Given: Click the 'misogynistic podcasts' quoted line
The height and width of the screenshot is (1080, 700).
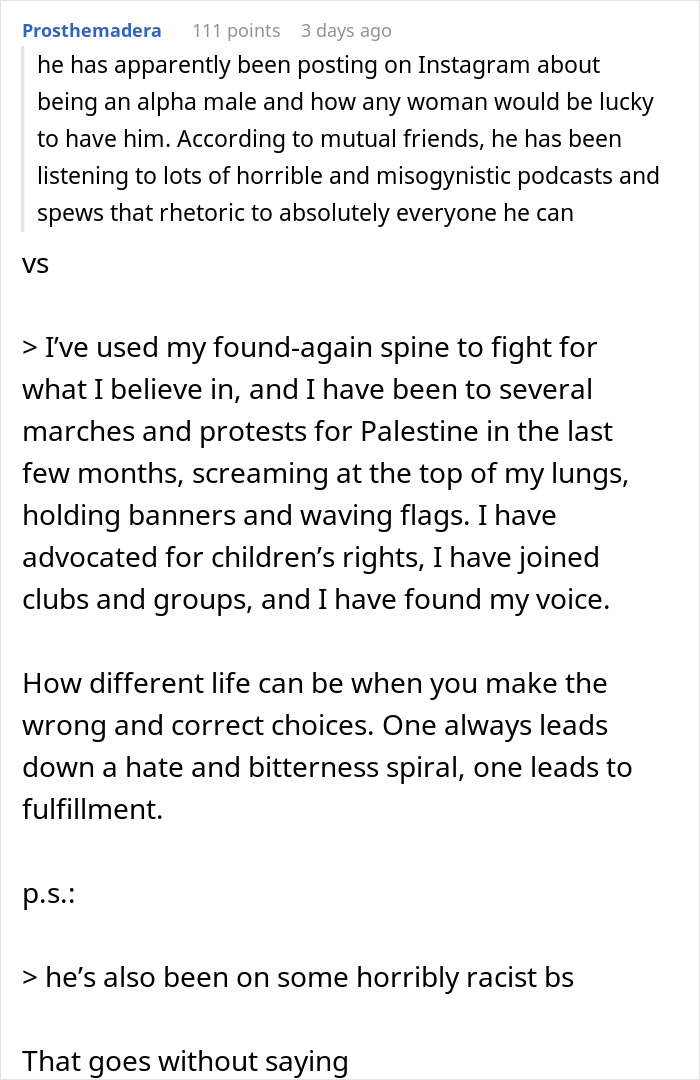Looking at the screenshot, I should coord(348,176).
